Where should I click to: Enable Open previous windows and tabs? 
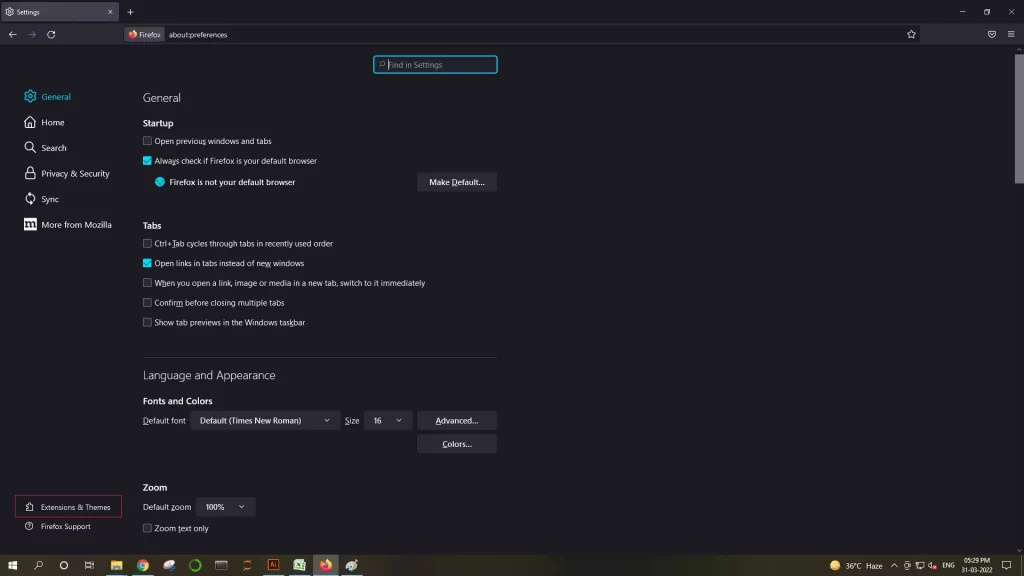tap(147, 141)
